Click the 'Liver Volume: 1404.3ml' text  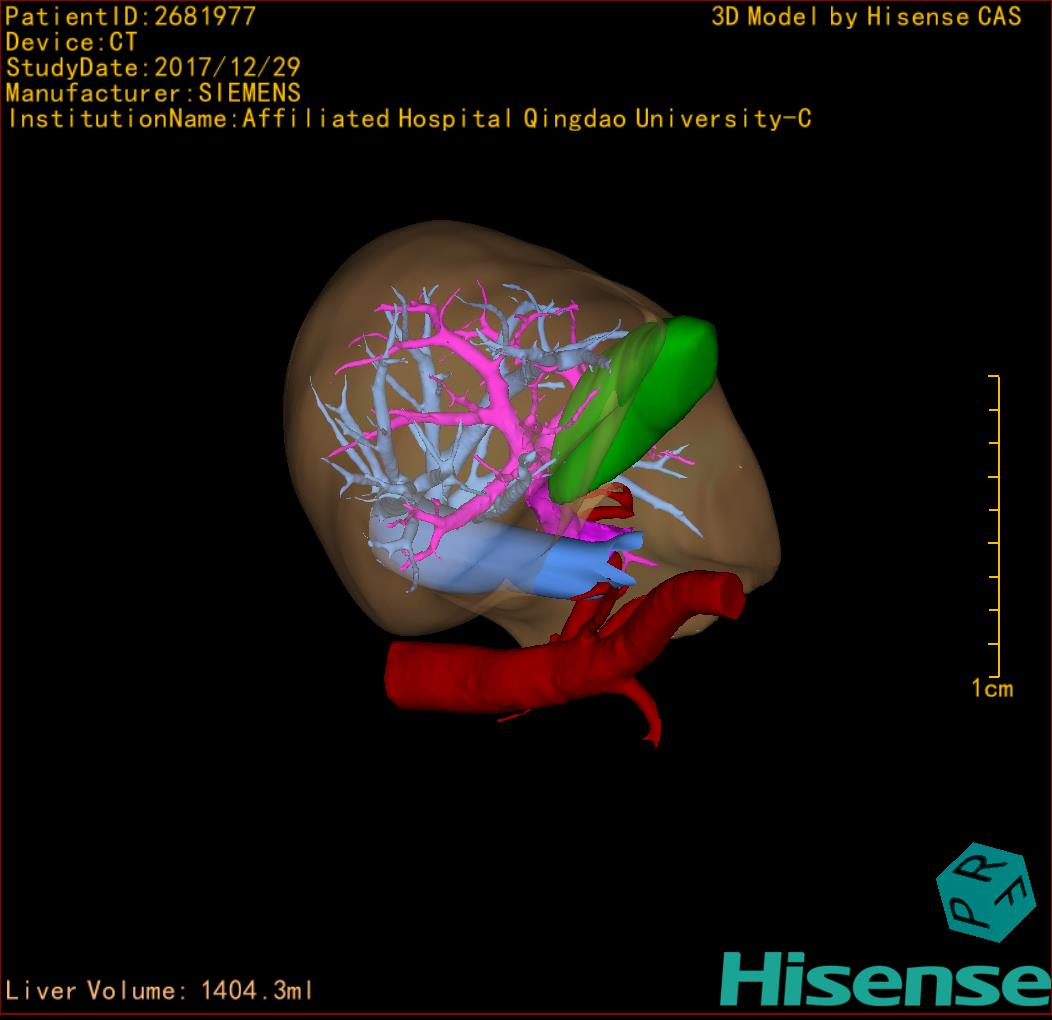tap(159, 990)
